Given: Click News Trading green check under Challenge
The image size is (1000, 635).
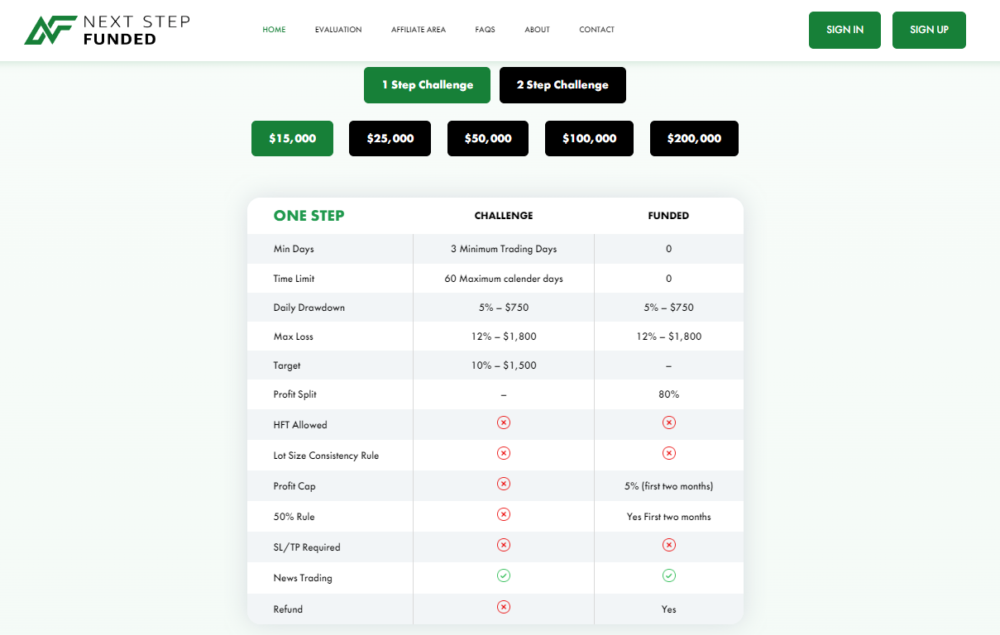Looking at the screenshot, I should coord(503,576).
